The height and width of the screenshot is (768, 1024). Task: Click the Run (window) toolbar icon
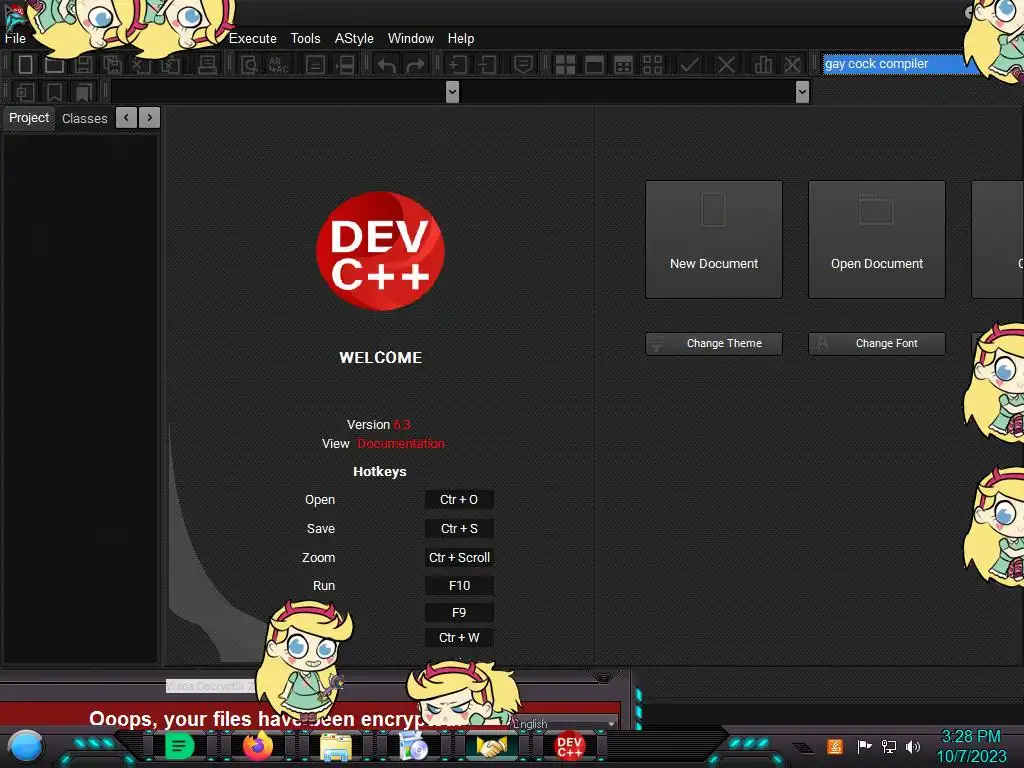[594, 65]
